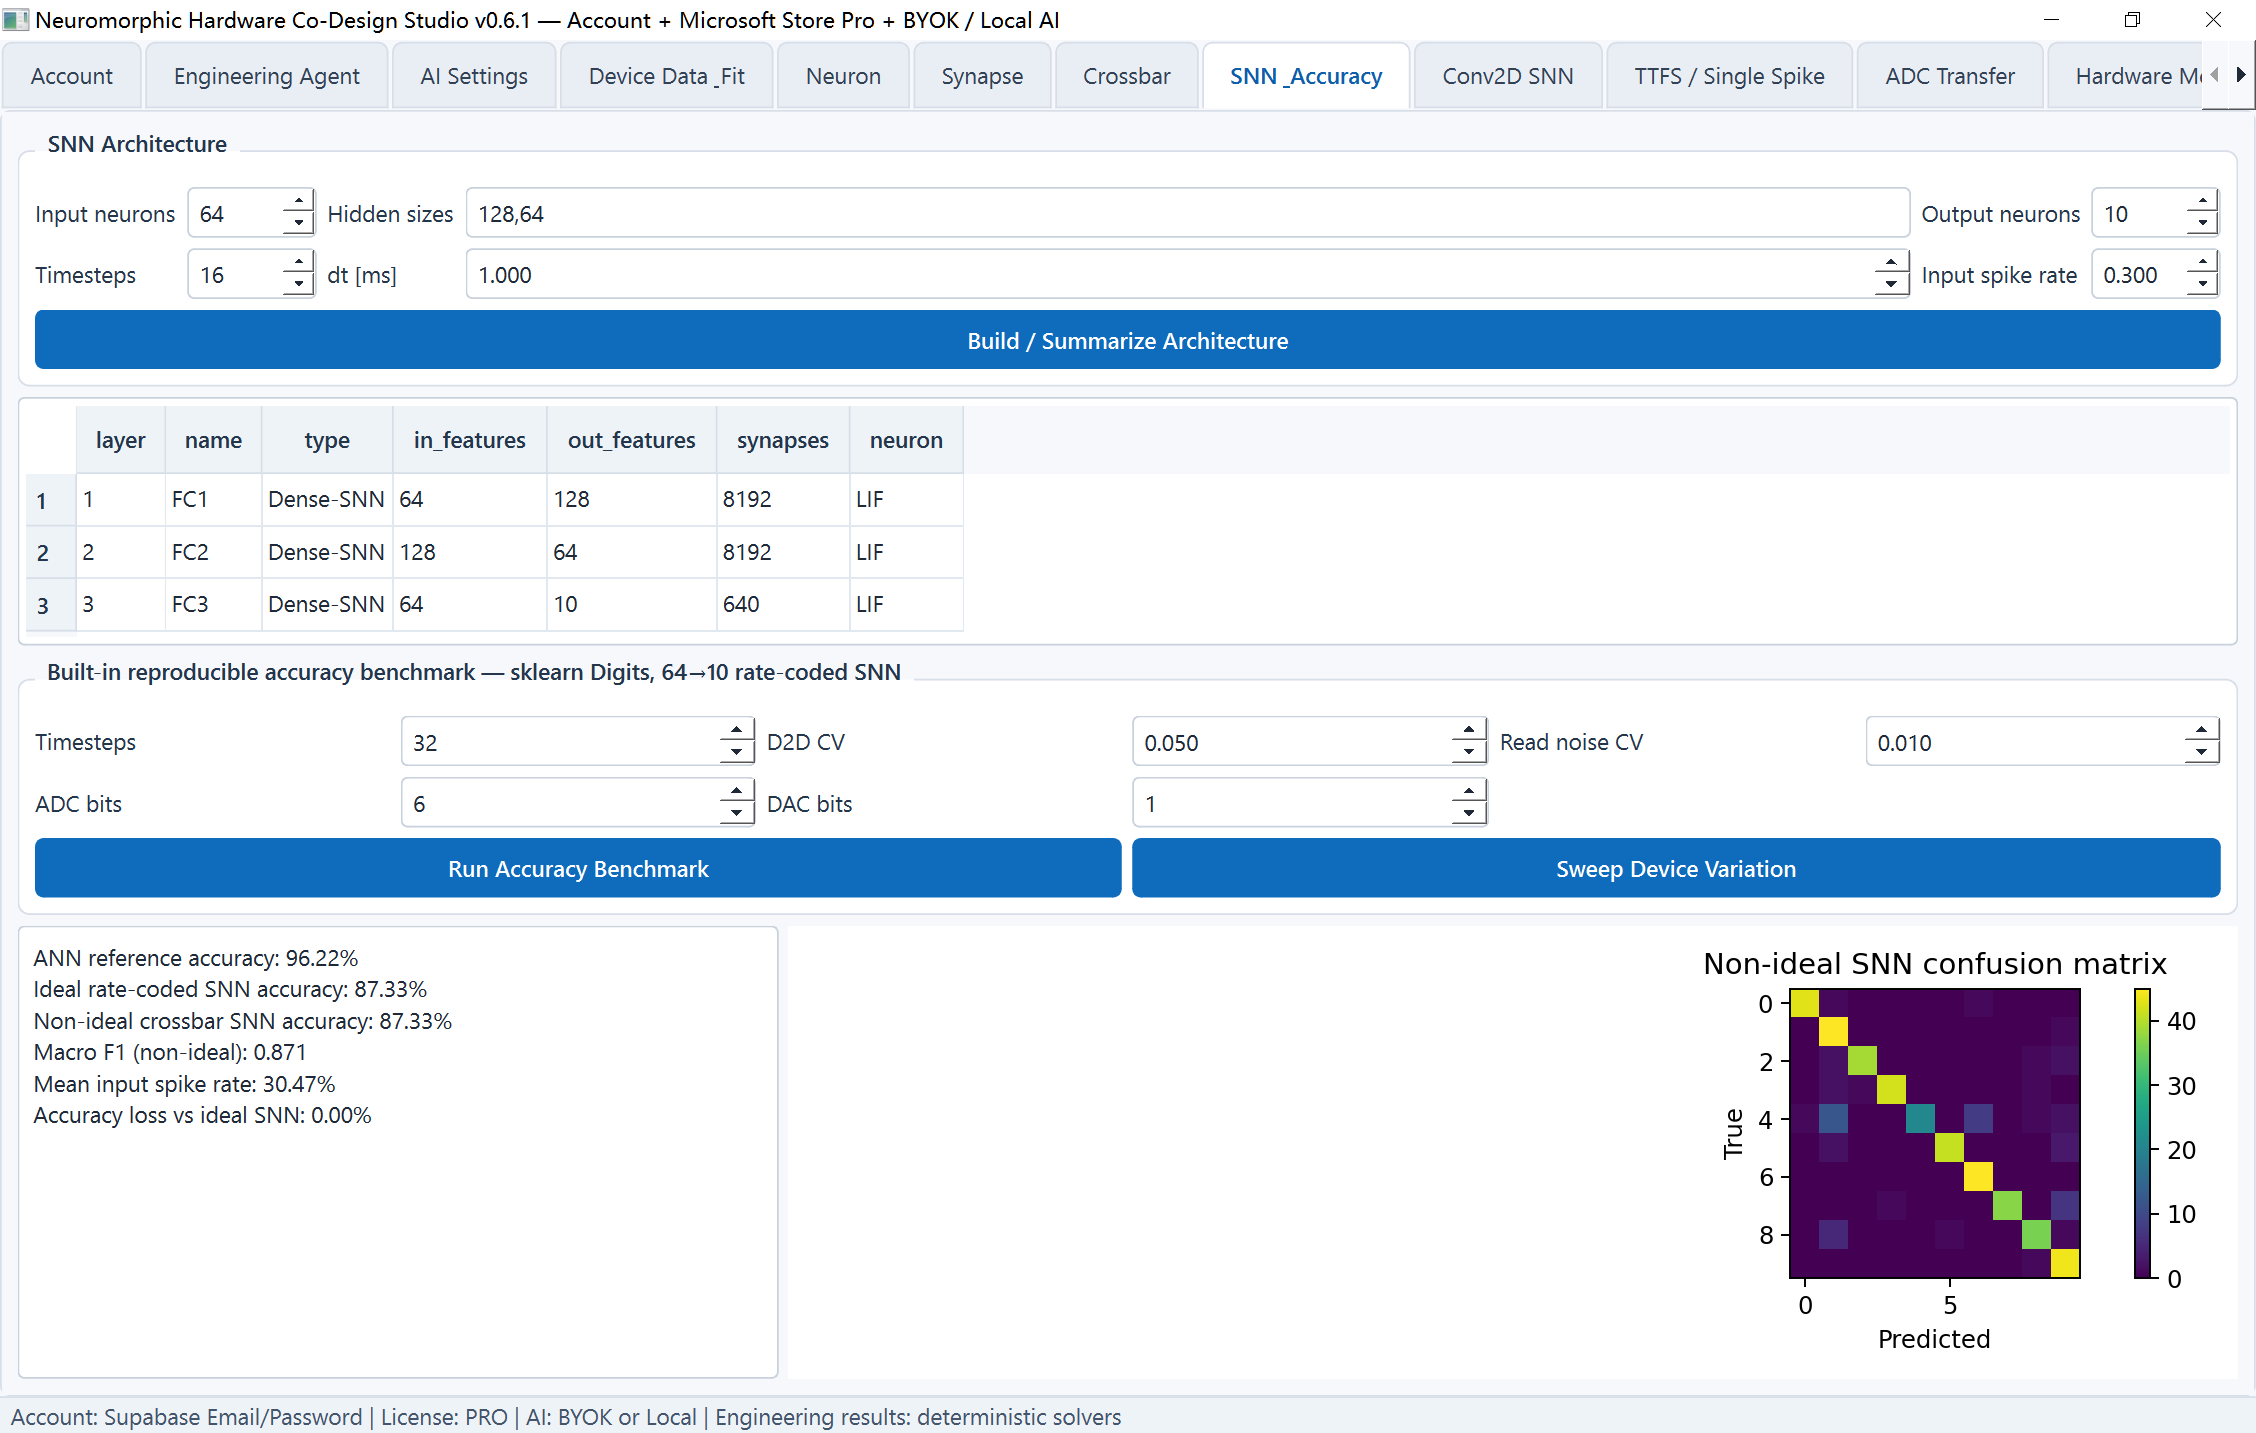Screen dimensions: 2256x1433
Task: Click Sweep Device Variation button
Action: pos(1676,869)
